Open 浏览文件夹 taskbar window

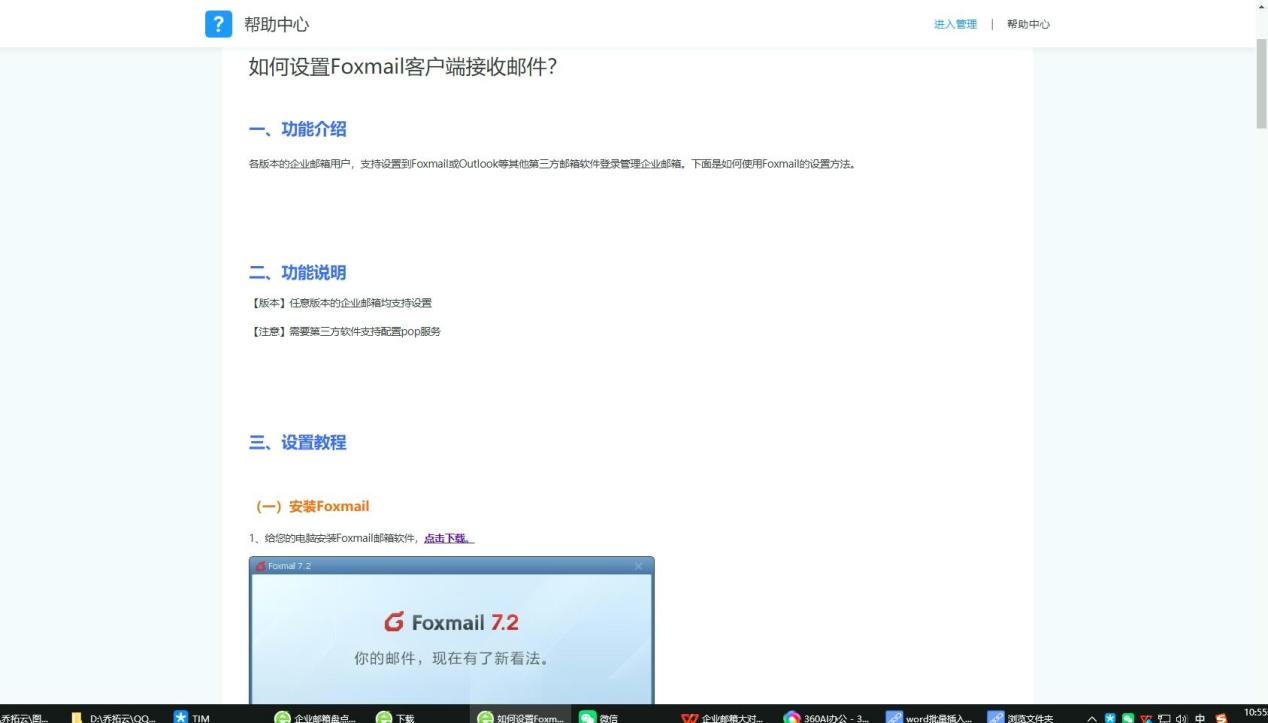(x=1020, y=717)
